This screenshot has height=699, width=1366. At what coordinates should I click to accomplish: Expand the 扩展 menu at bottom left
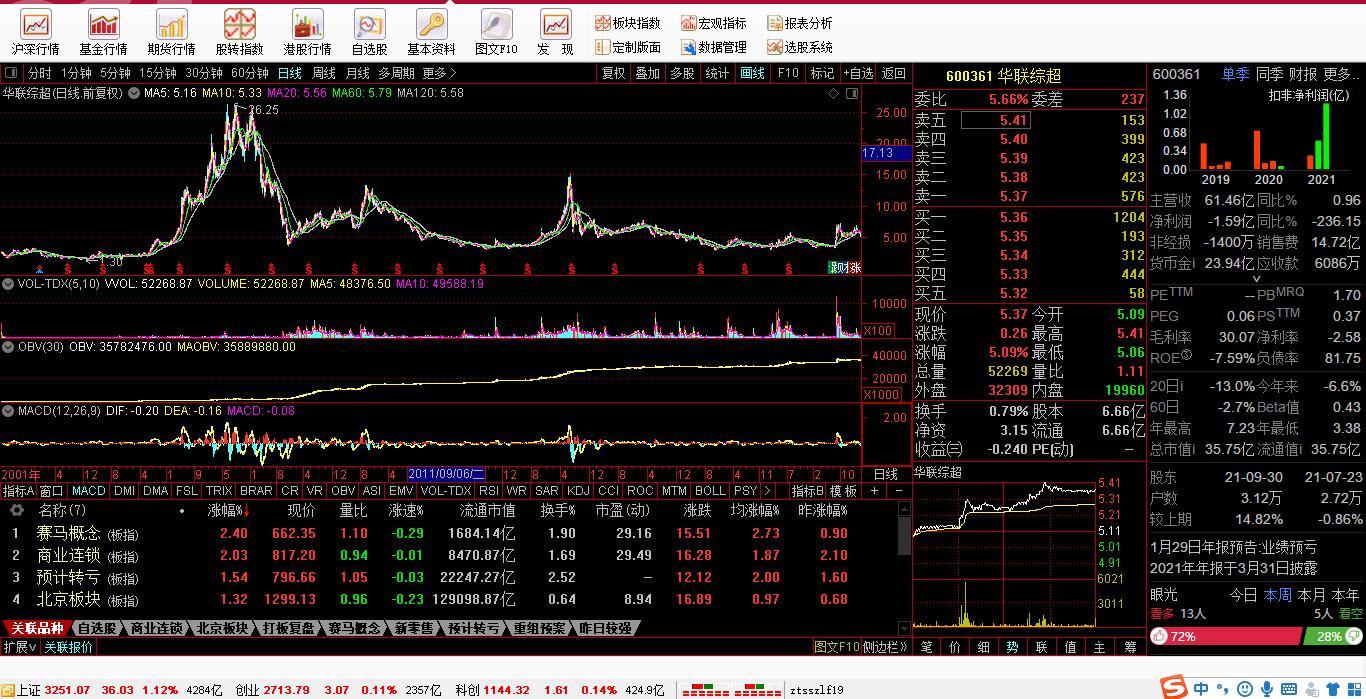pos(20,647)
